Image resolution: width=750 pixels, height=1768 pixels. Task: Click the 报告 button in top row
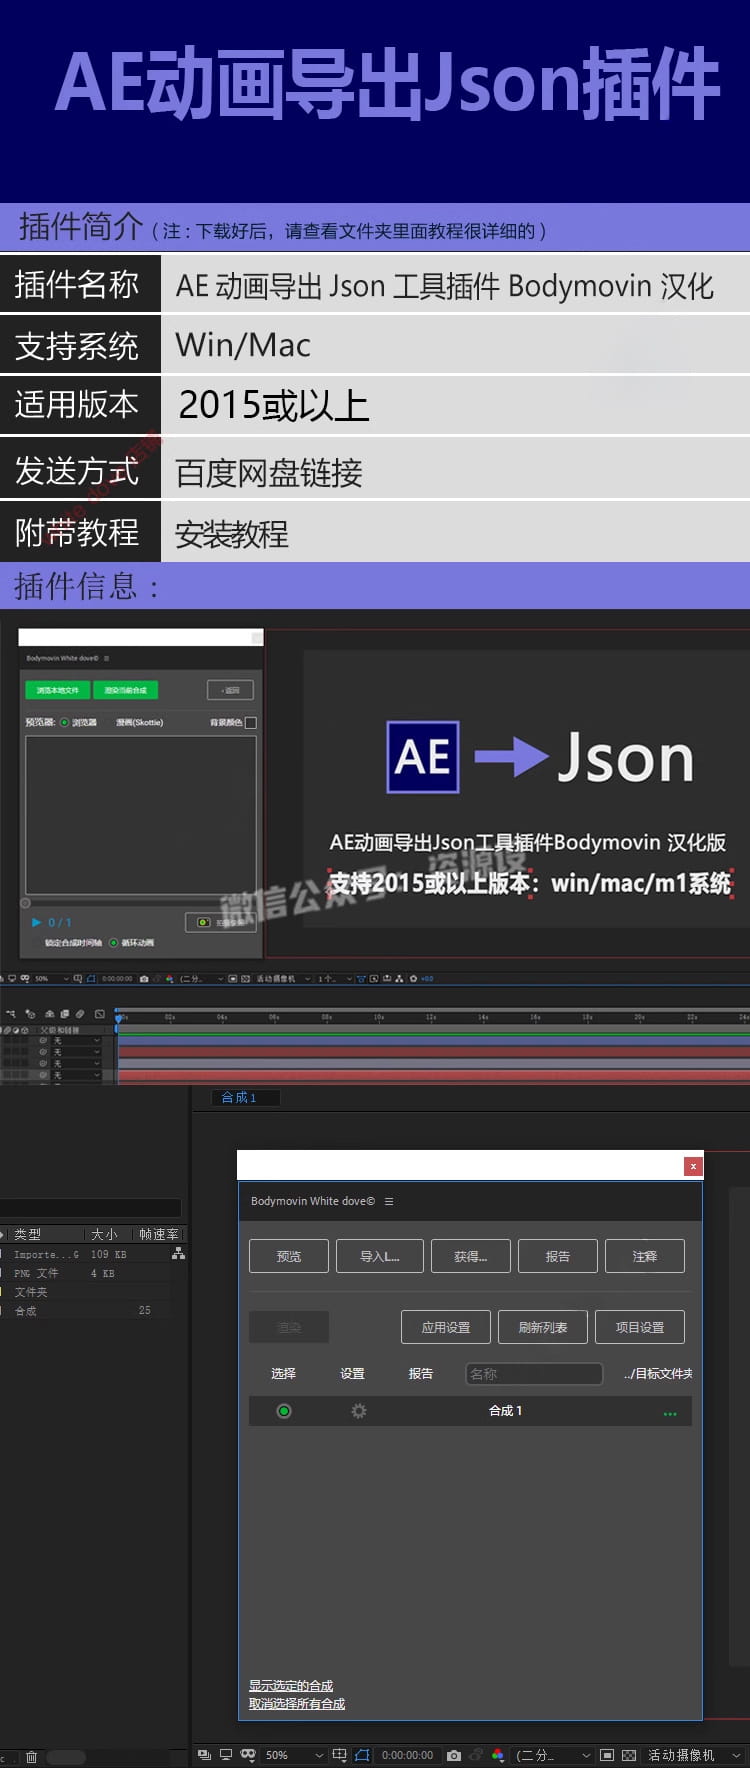click(x=558, y=1256)
